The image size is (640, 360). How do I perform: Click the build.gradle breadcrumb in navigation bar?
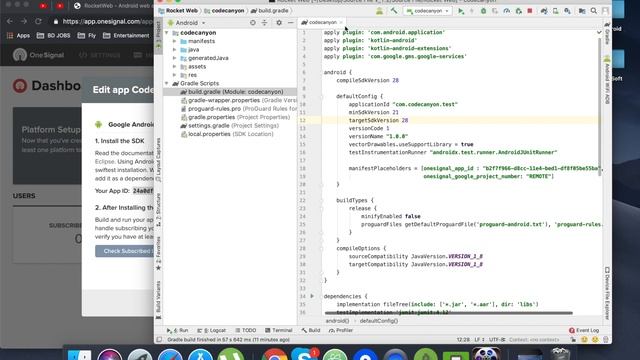270,11
